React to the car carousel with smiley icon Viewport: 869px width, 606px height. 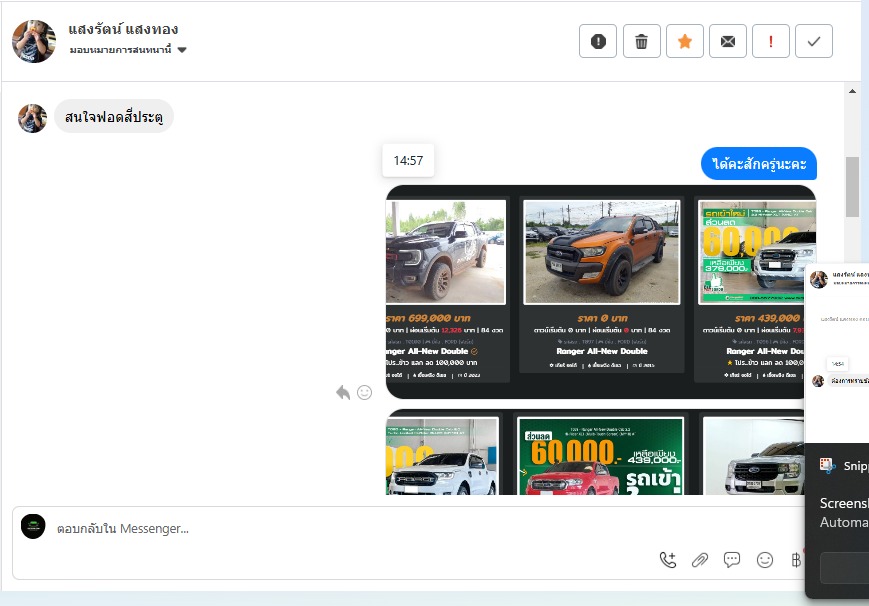click(364, 393)
